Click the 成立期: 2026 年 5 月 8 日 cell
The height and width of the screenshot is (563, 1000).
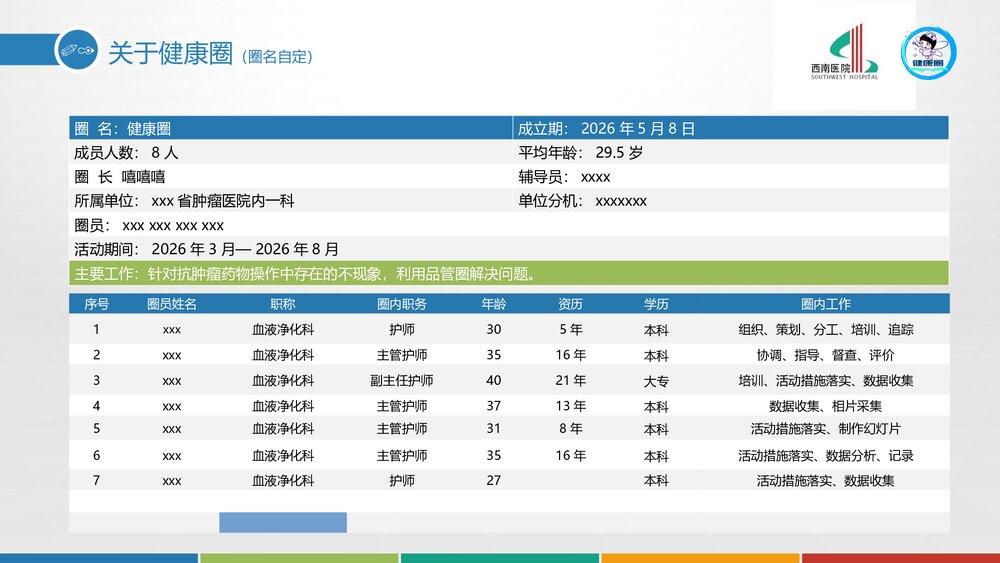[731, 128]
